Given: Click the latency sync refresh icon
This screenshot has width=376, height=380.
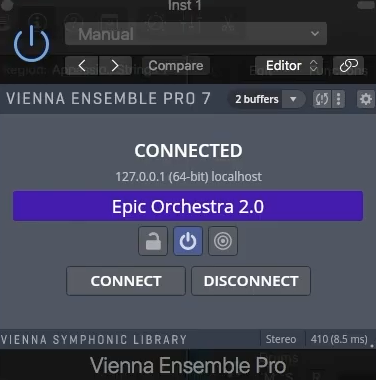Looking at the screenshot, I should click(322, 99).
